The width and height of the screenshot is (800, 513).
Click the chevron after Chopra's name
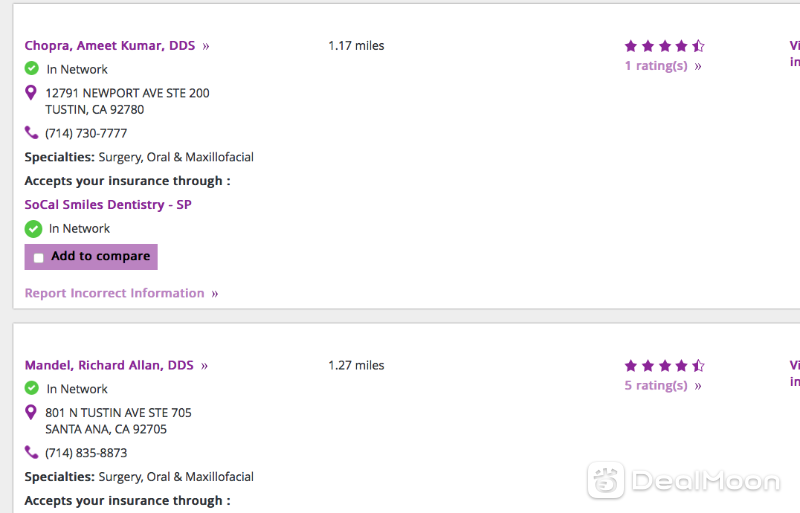point(206,46)
